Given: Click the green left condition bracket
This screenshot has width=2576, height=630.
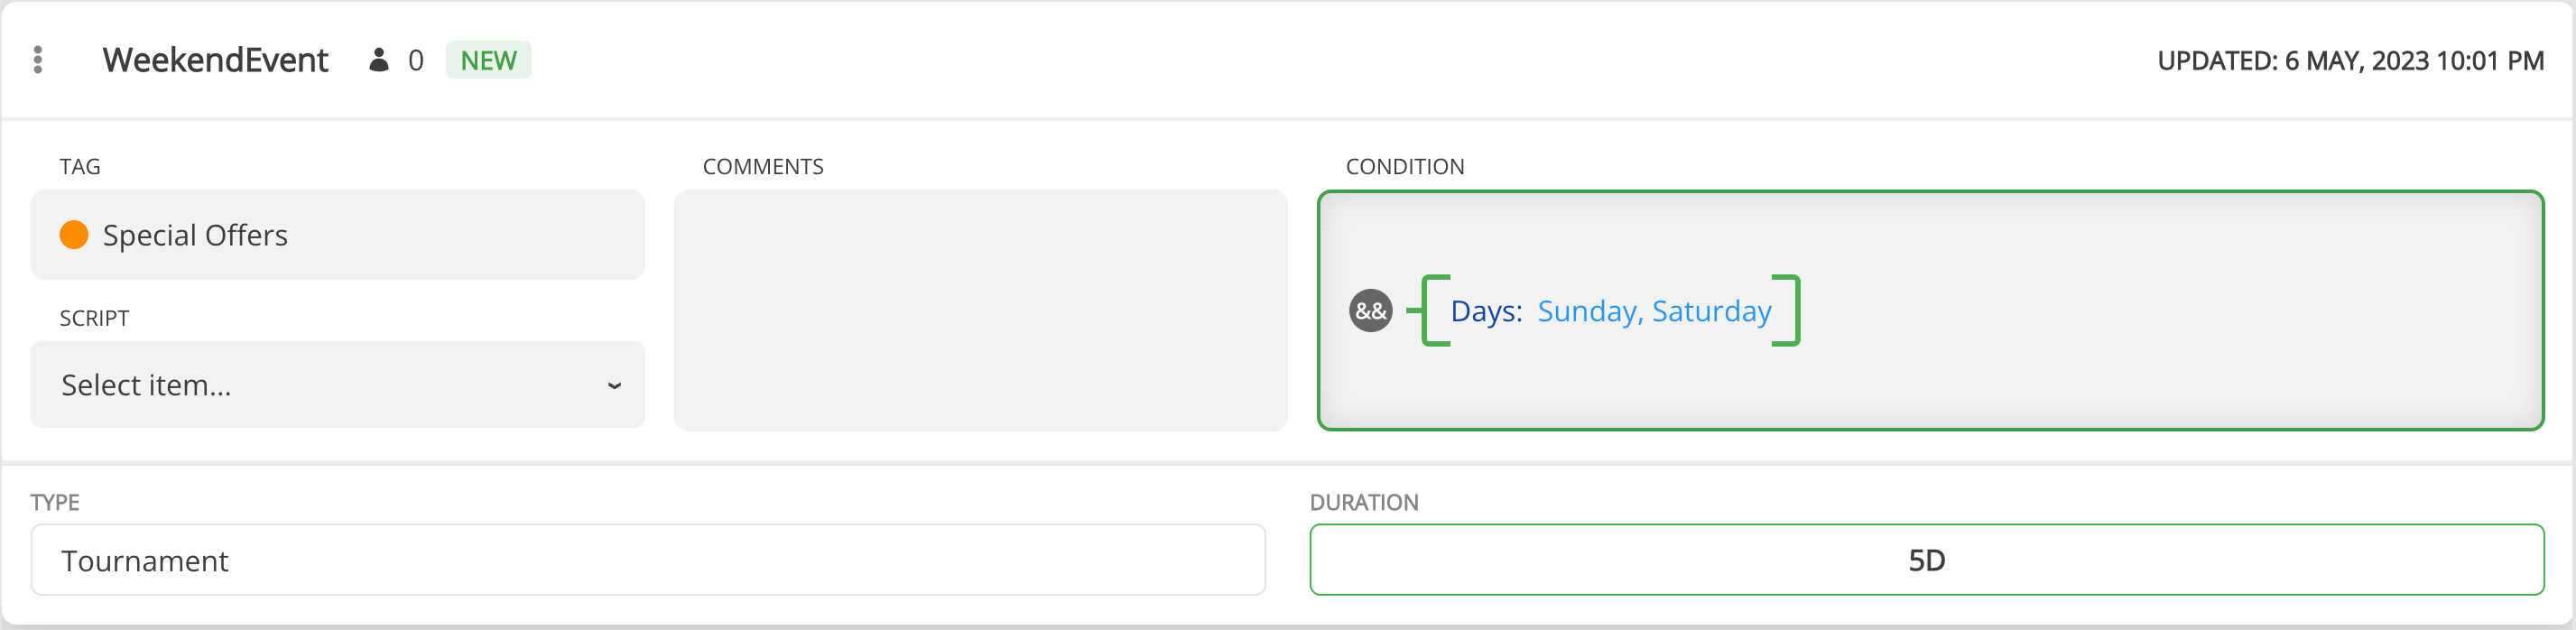Looking at the screenshot, I should 1434,311.
